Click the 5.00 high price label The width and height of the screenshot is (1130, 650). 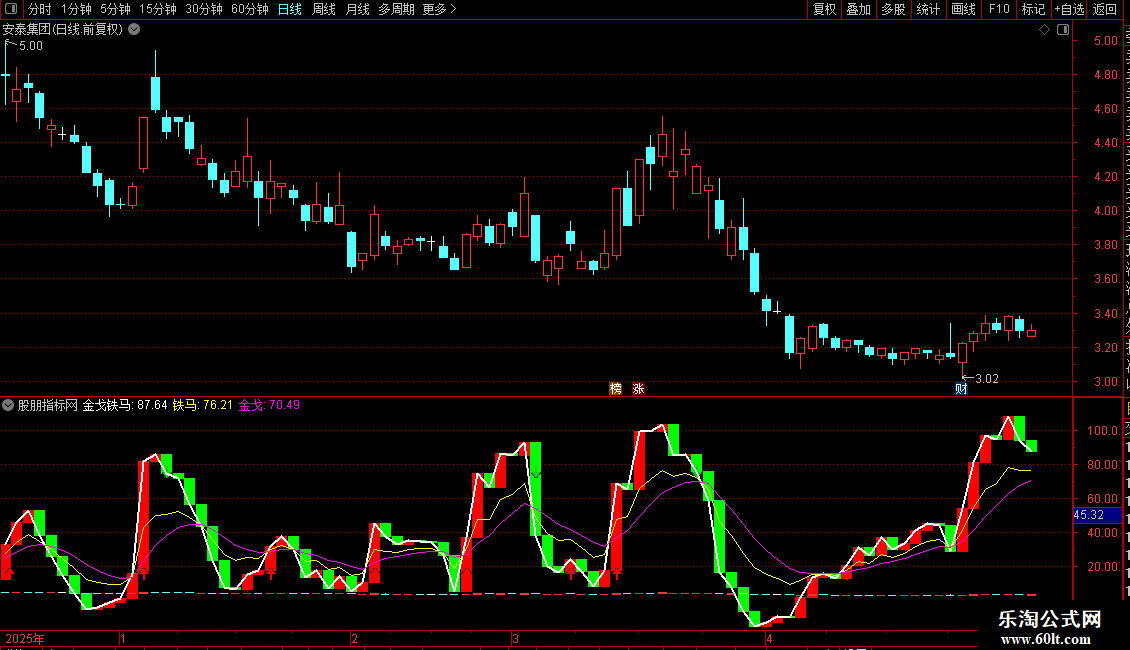coord(30,46)
